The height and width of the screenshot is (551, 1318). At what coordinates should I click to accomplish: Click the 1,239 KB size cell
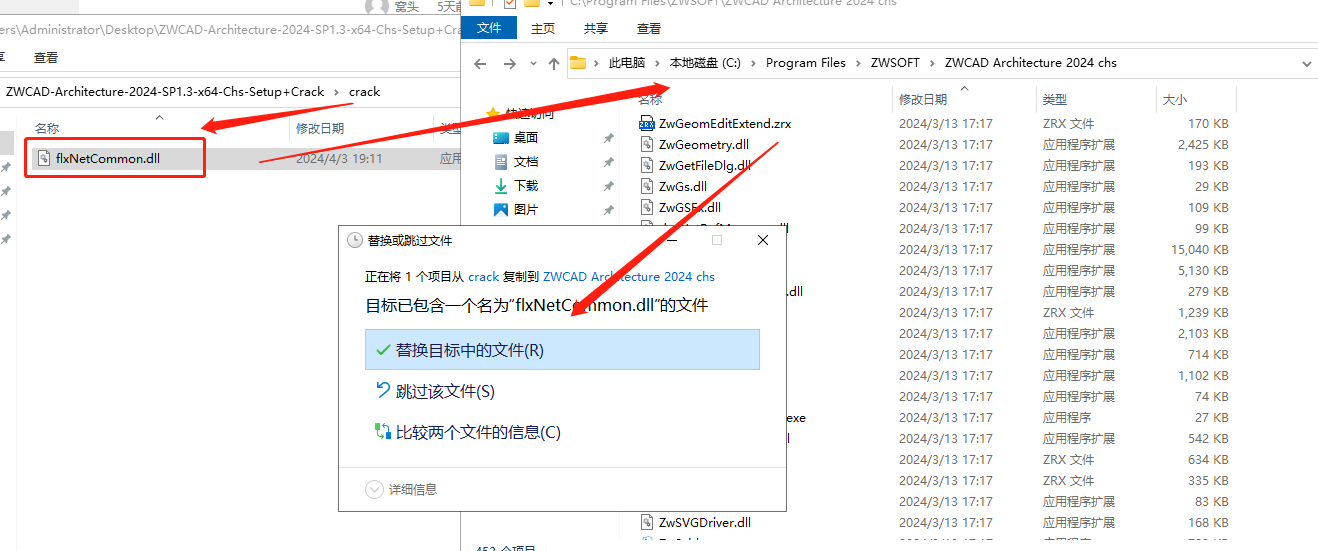click(1203, 313)
